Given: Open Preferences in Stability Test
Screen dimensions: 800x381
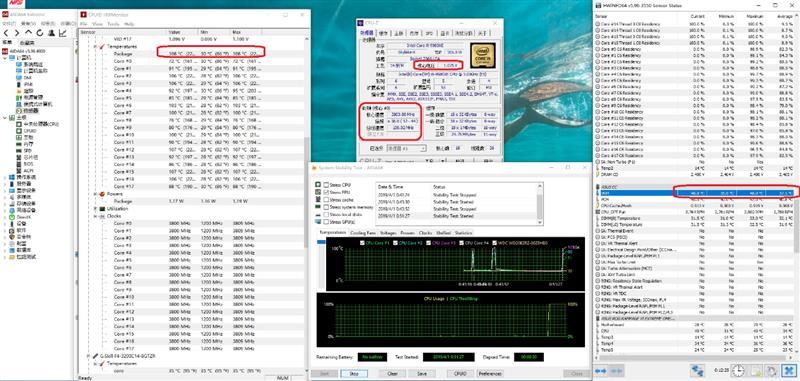Looking at the screenshot, I should coord(490,373).
